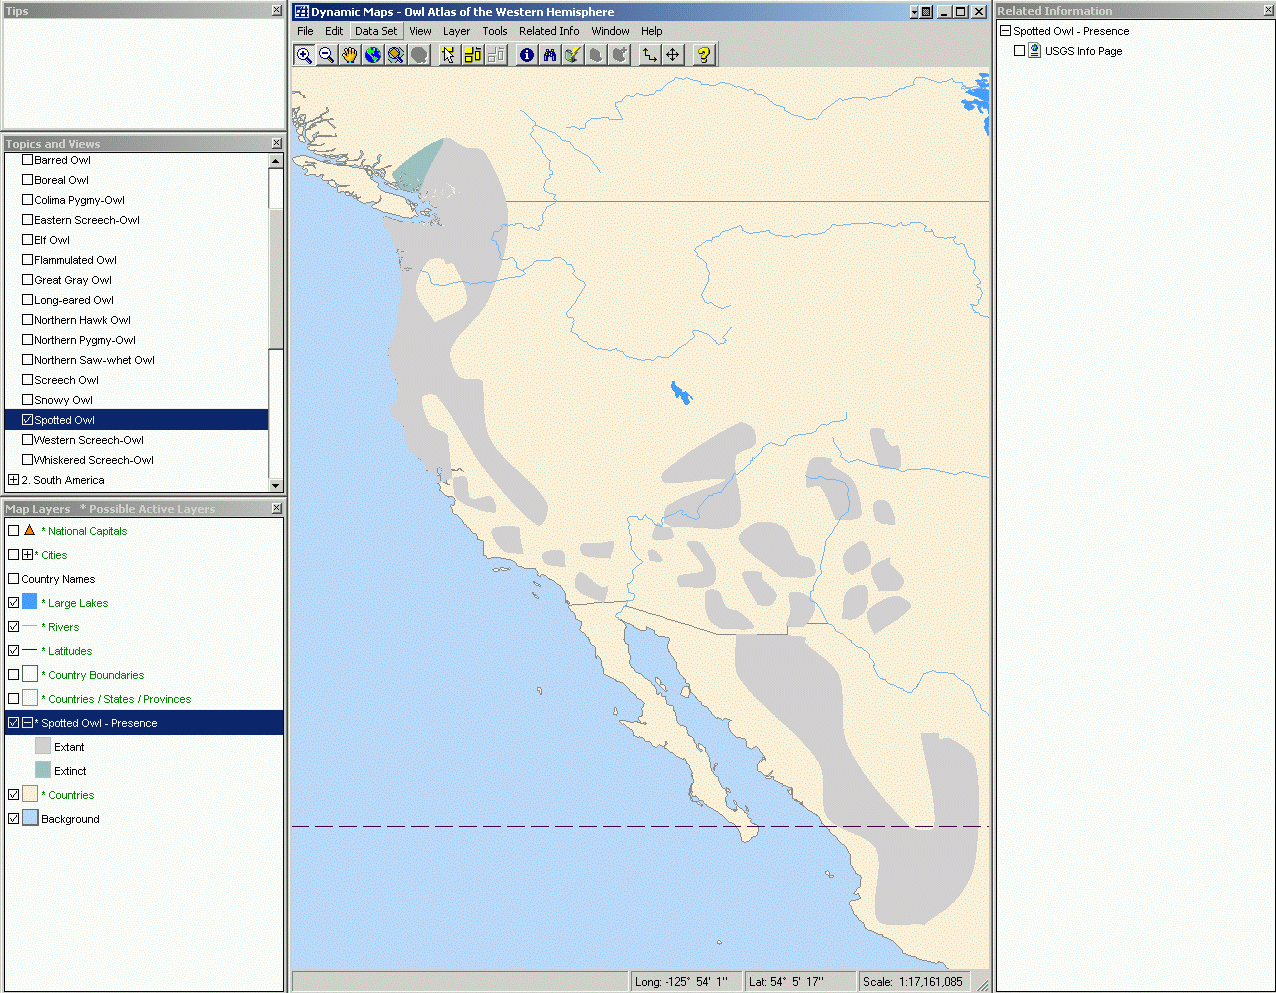Select Snowy Owl in the topics list
The height and width of the screenshot is (993, 1276).
tap(63, 400)
